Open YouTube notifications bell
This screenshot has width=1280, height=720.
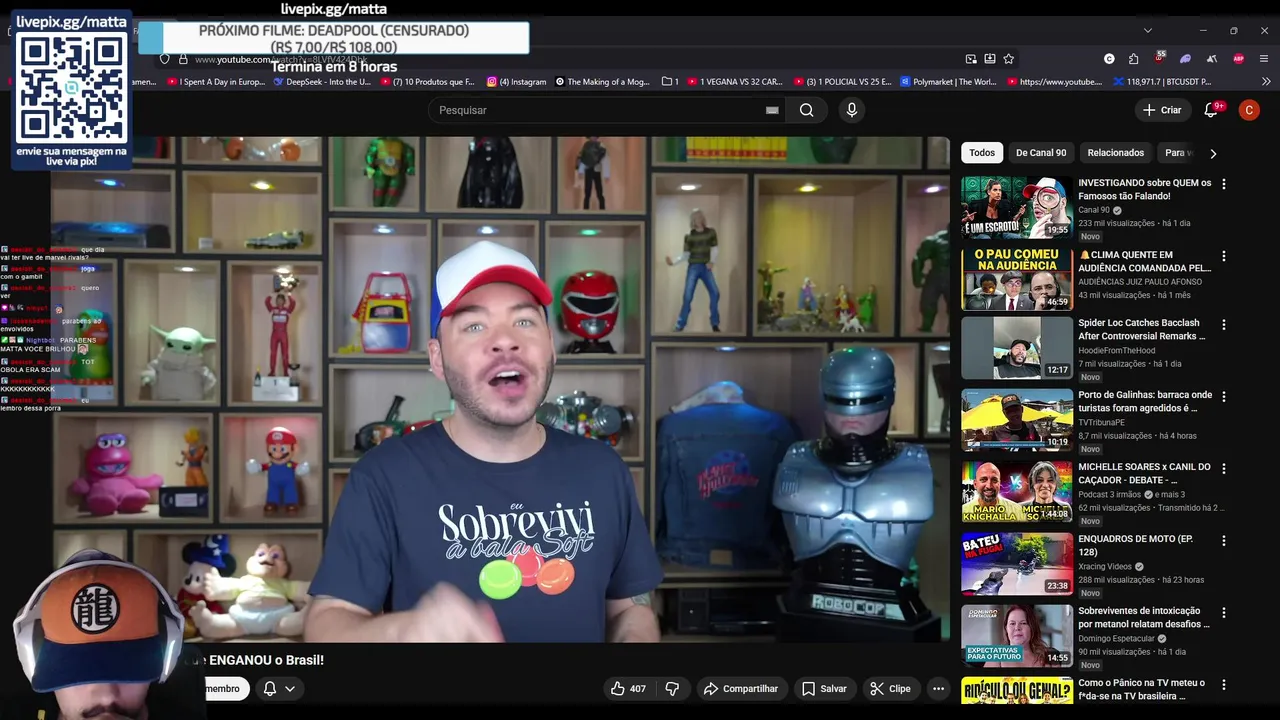click(1211, 110)
